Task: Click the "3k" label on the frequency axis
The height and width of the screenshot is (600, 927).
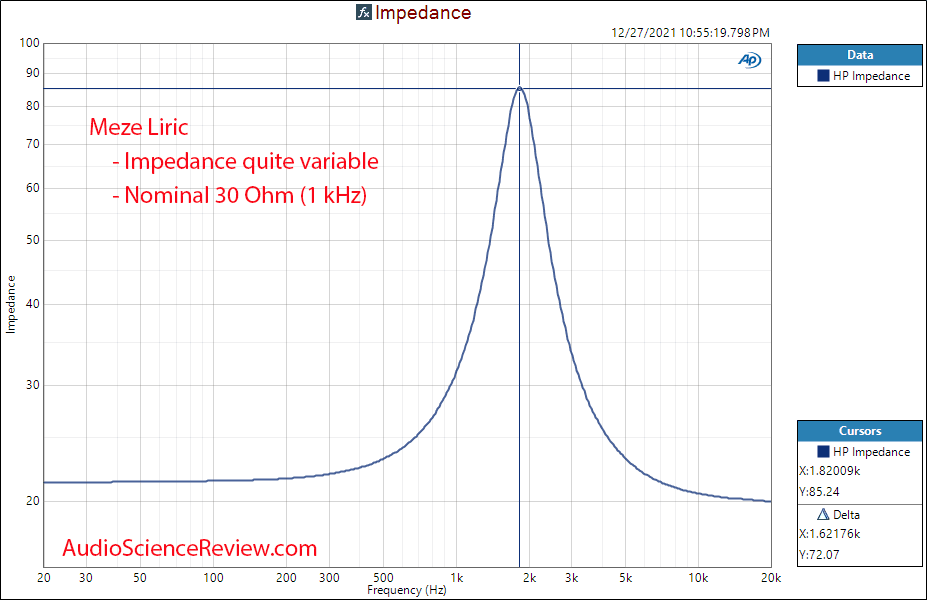Action: point(572,578)
